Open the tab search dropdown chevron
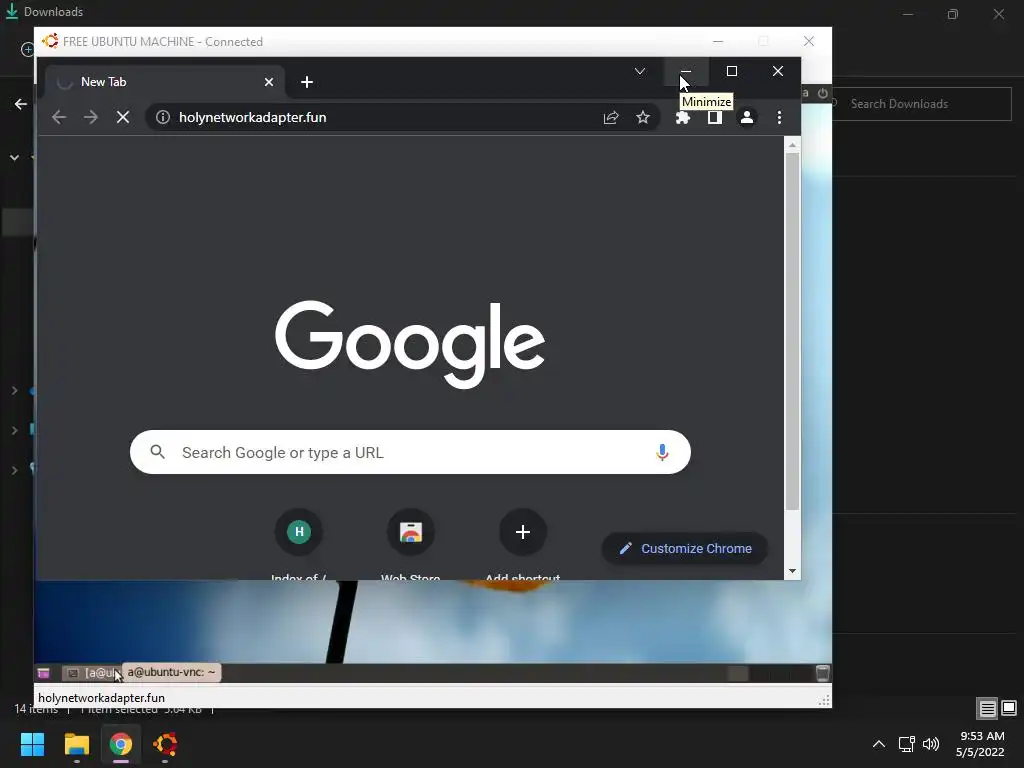Viewport: 1024px width, 768px height. (640, 71)
